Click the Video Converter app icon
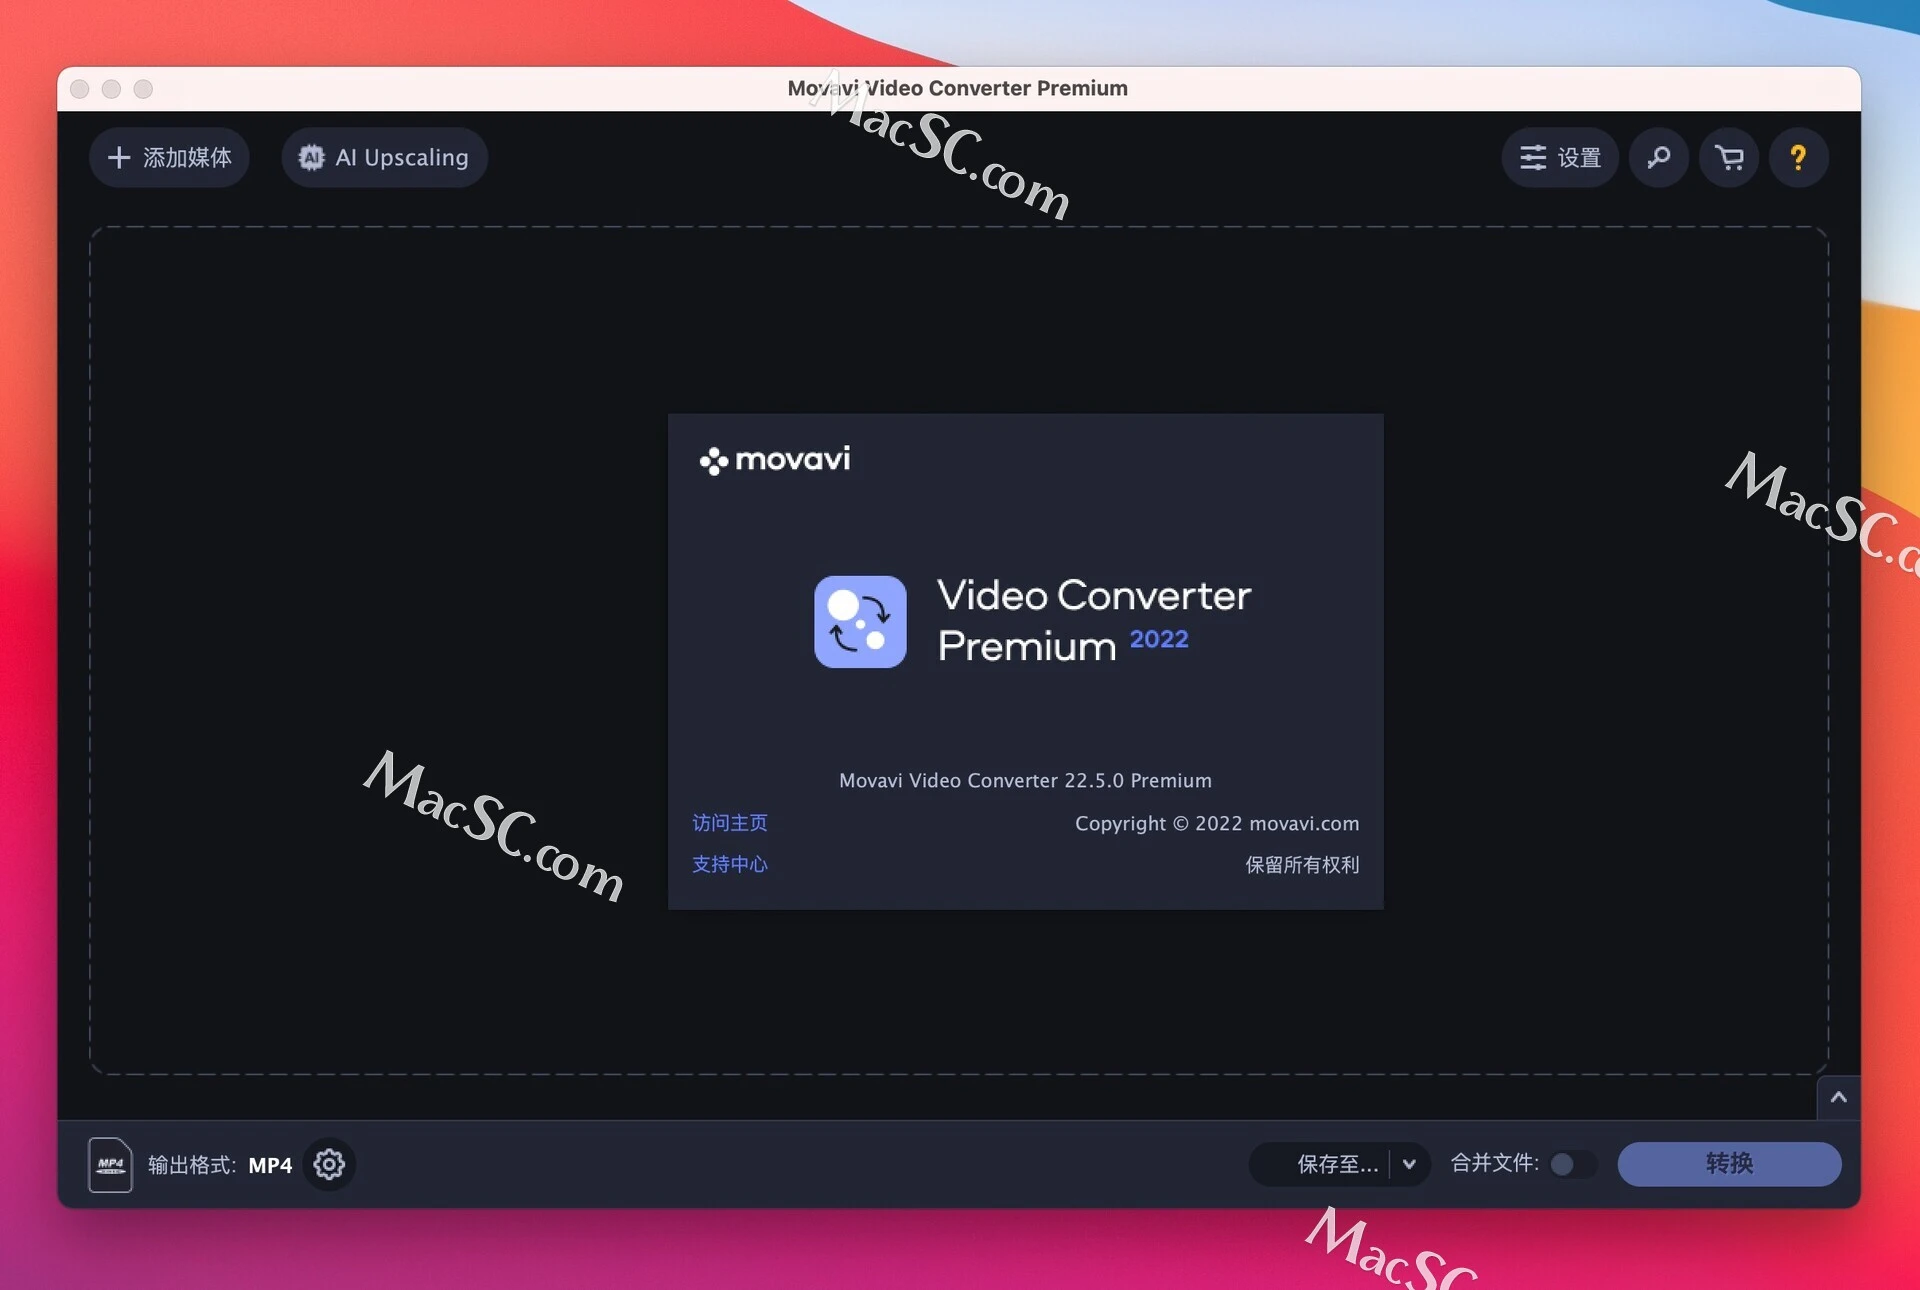This screenshot has height=1290, width=1920. (860, 621)
